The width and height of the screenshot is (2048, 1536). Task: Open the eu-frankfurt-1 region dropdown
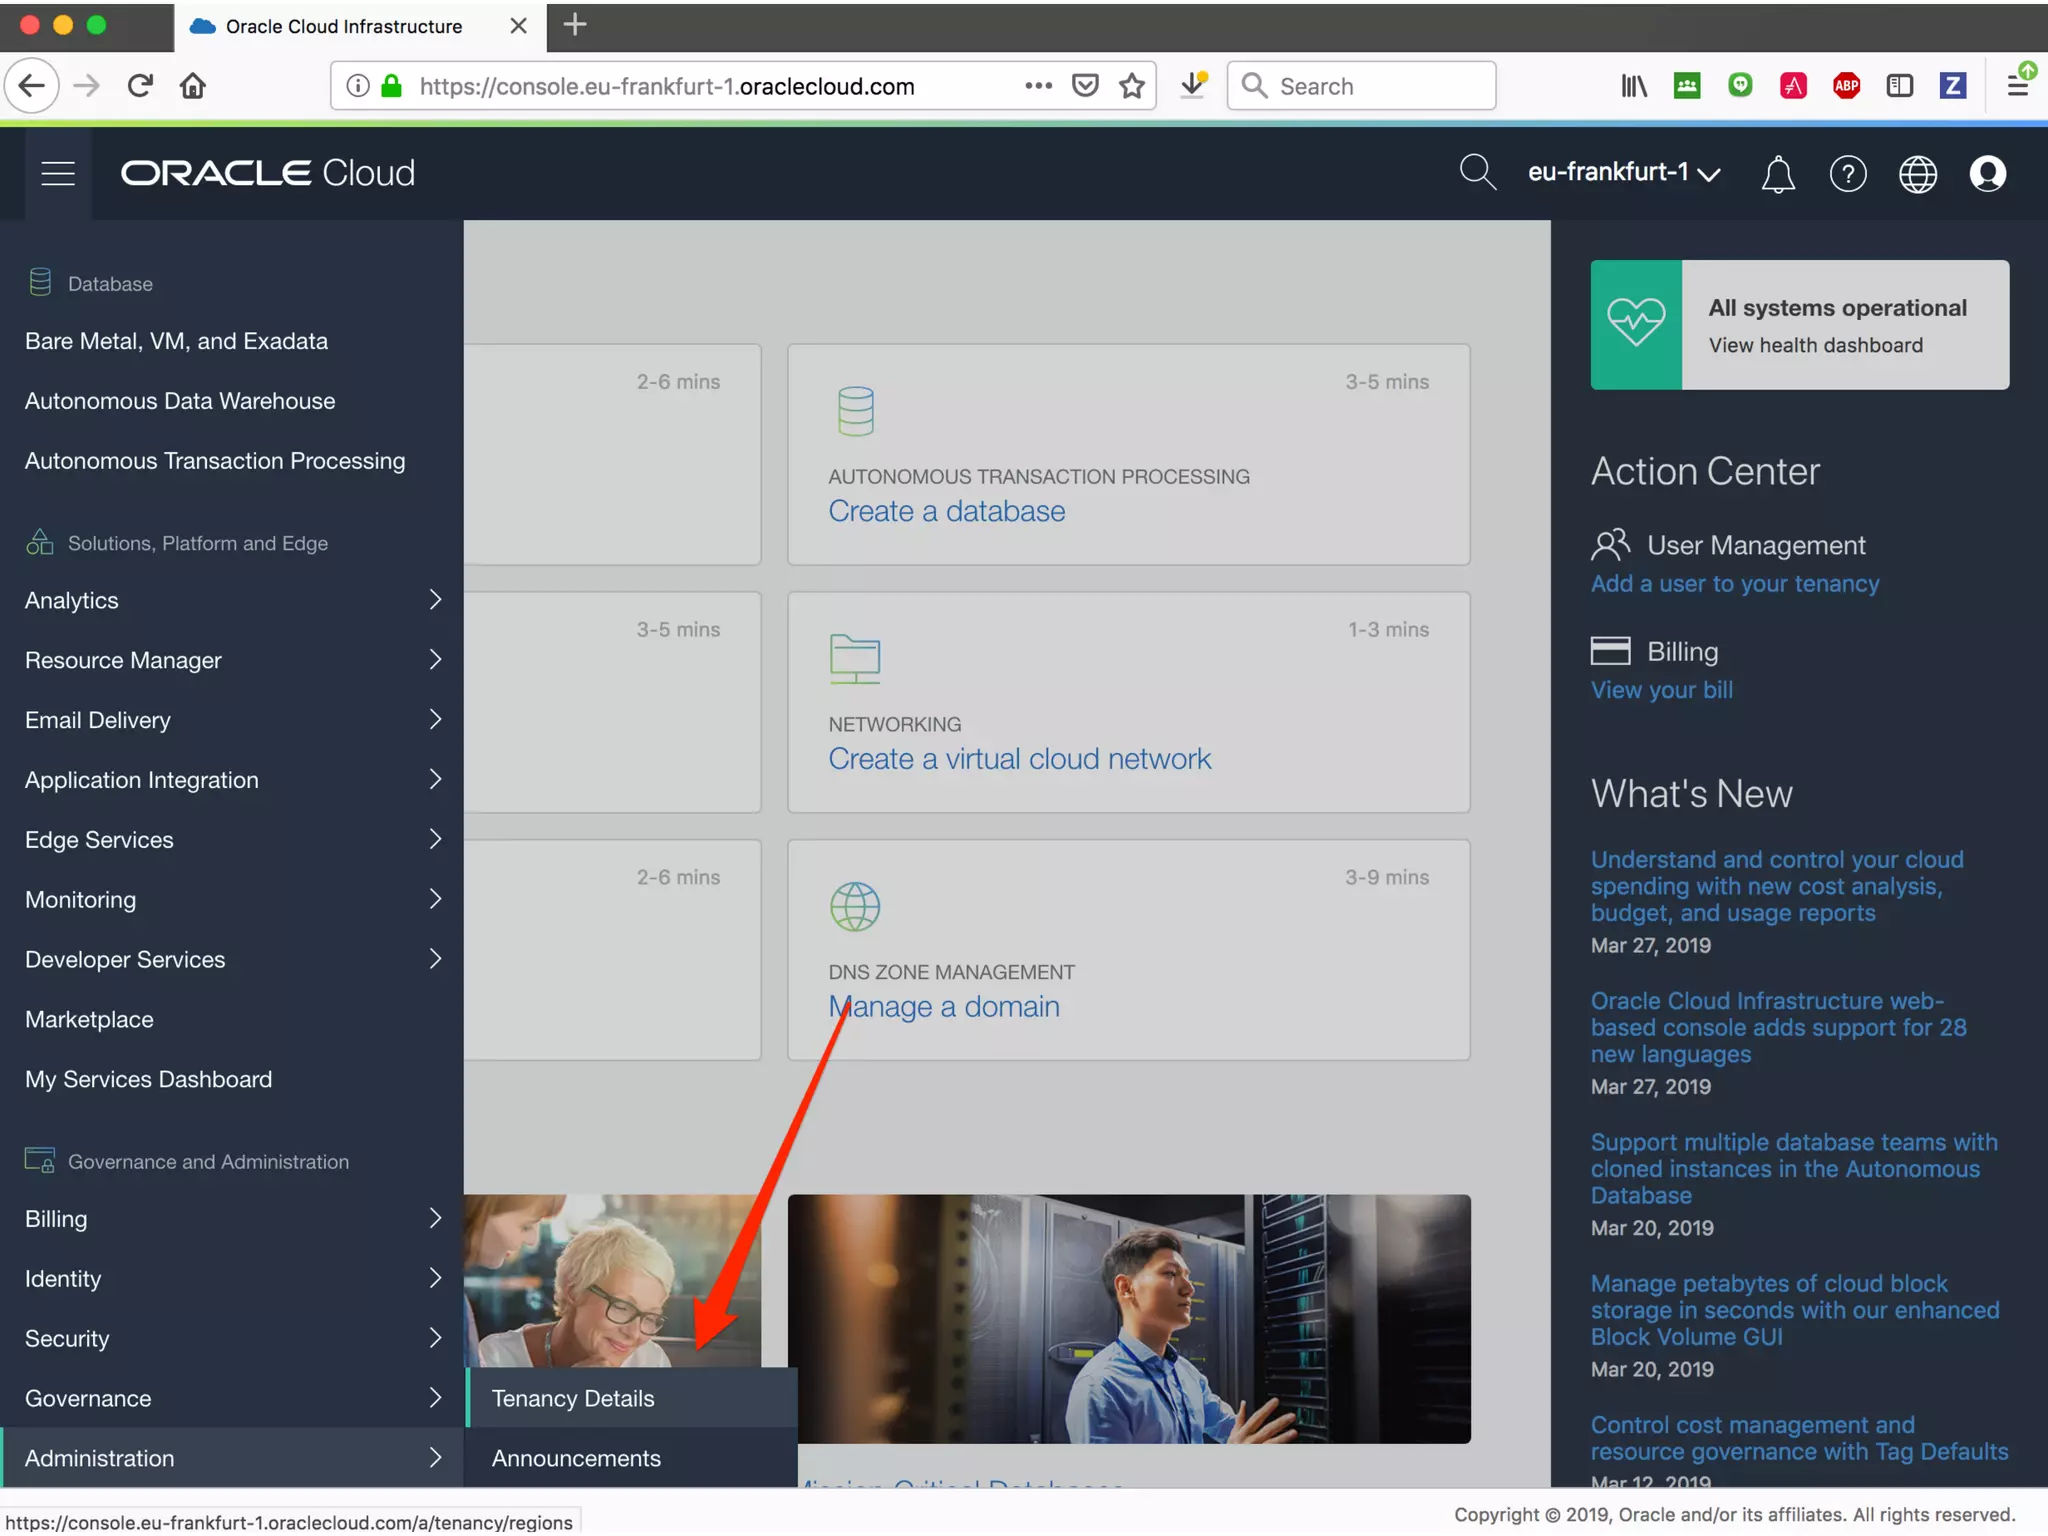click(1623, 172)
